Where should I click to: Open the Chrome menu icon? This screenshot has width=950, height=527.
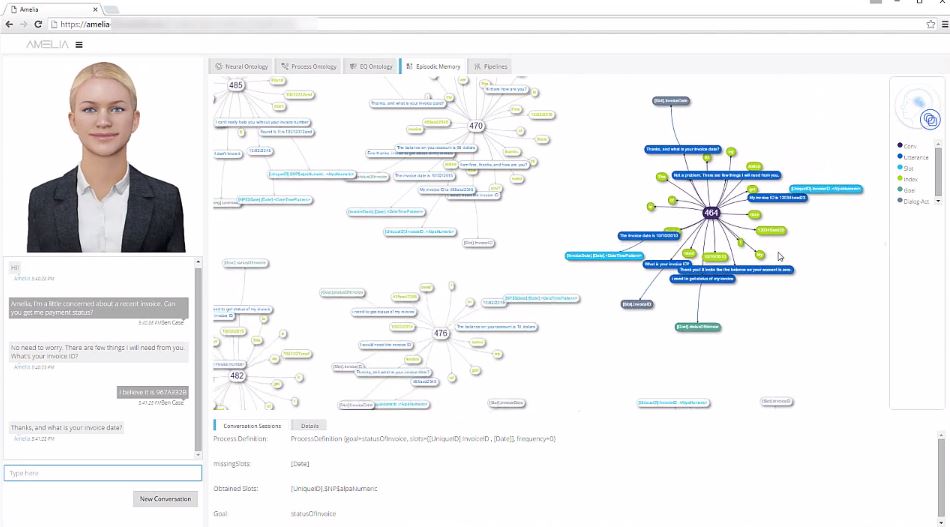tap(939, 23)
